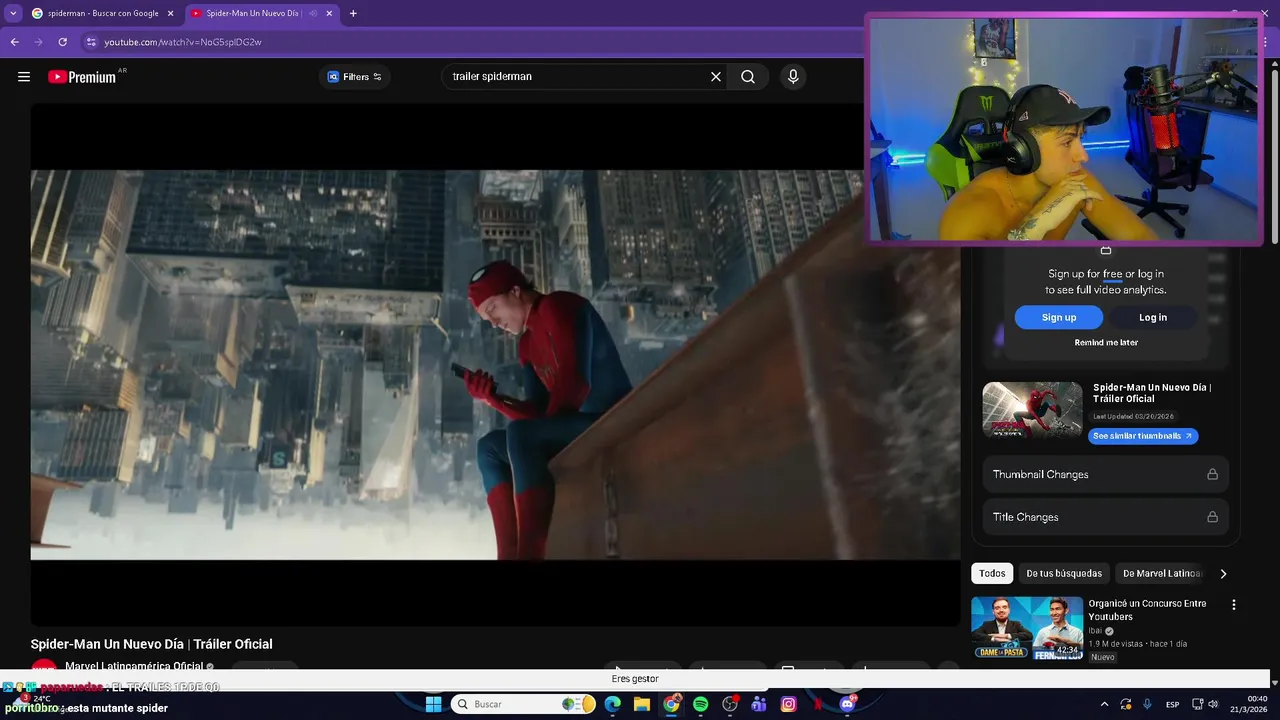The image size is (1280, 720).
Task: Select the 'Spider-Man Un Nuevo Día' browser tab
Action: [262, 13]
